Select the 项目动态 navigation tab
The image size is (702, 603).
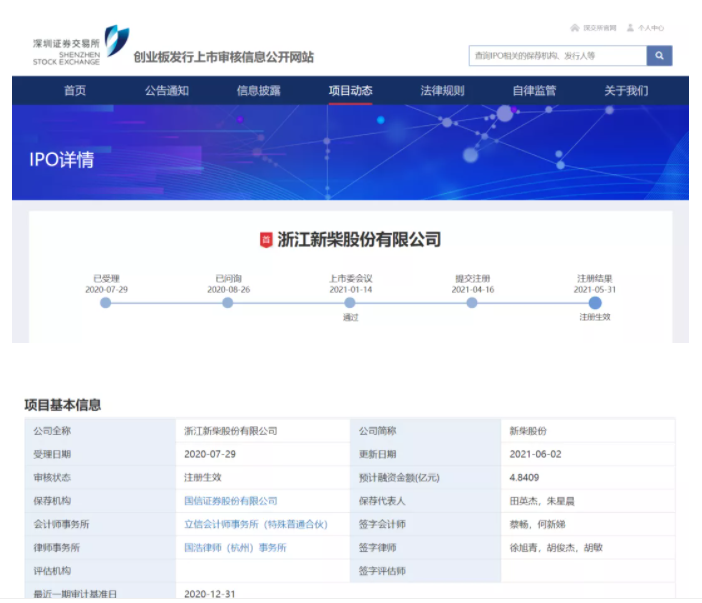click(x=350, y=90)
